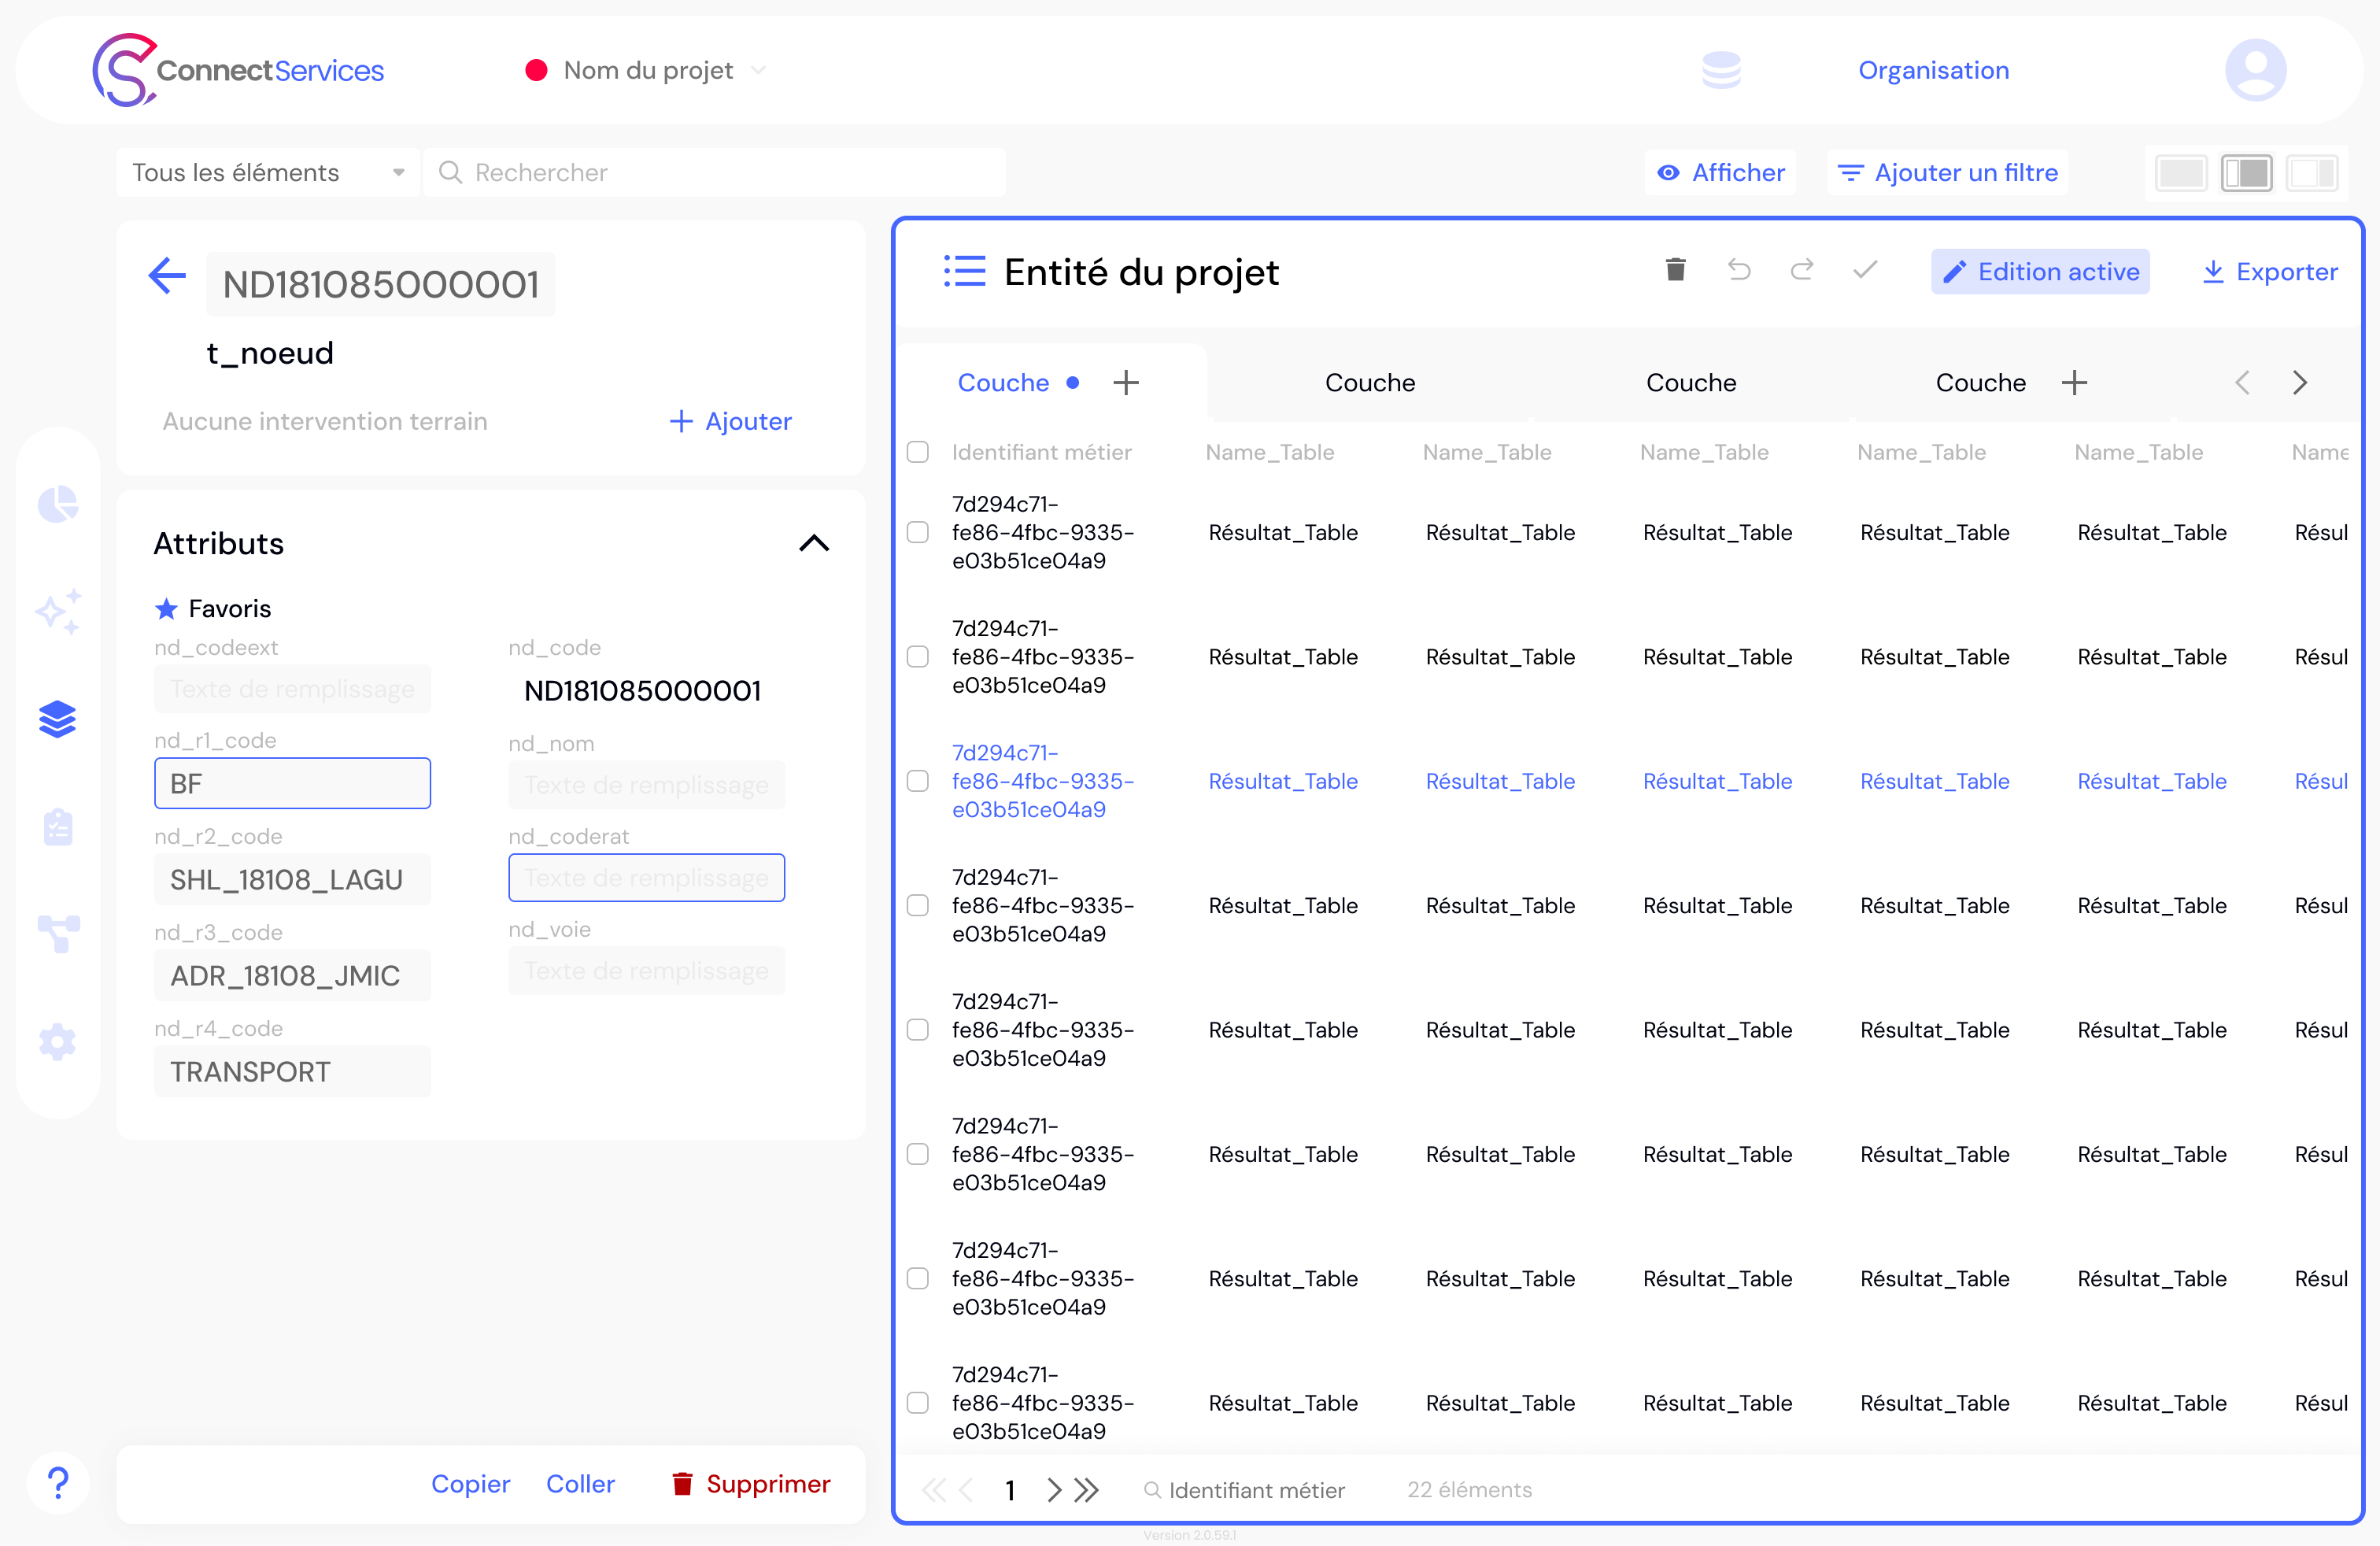Switch to the second Couche tab

tap(1370, 383)
